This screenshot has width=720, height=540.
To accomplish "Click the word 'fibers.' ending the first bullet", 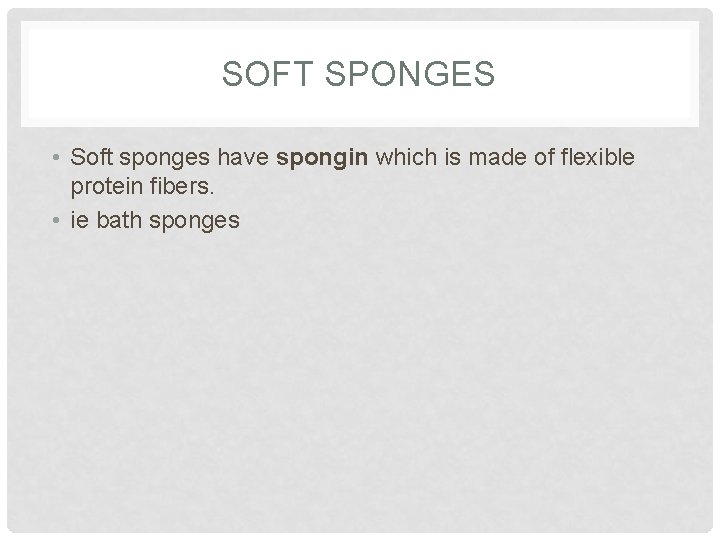I will [x=176, y=188].
